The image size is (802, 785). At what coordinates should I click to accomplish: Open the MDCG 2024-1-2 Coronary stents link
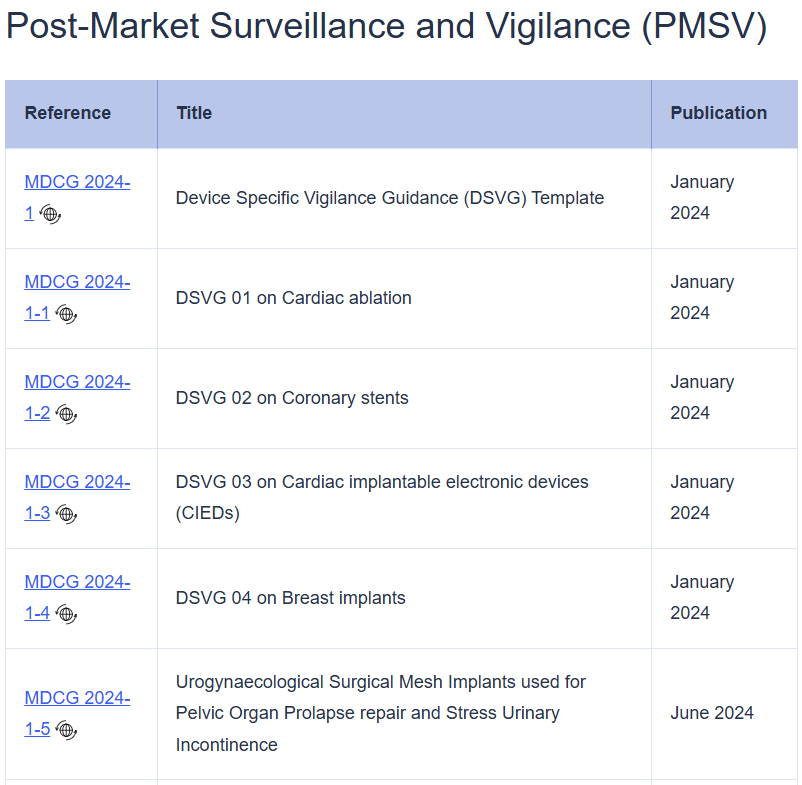[77, 397]
